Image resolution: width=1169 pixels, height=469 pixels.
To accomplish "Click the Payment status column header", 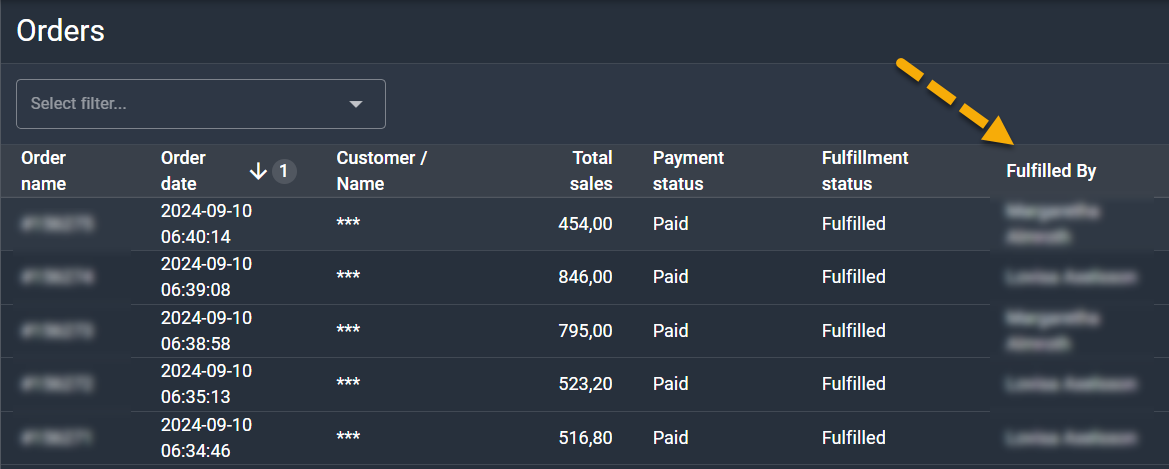I will tap(688, 171).
